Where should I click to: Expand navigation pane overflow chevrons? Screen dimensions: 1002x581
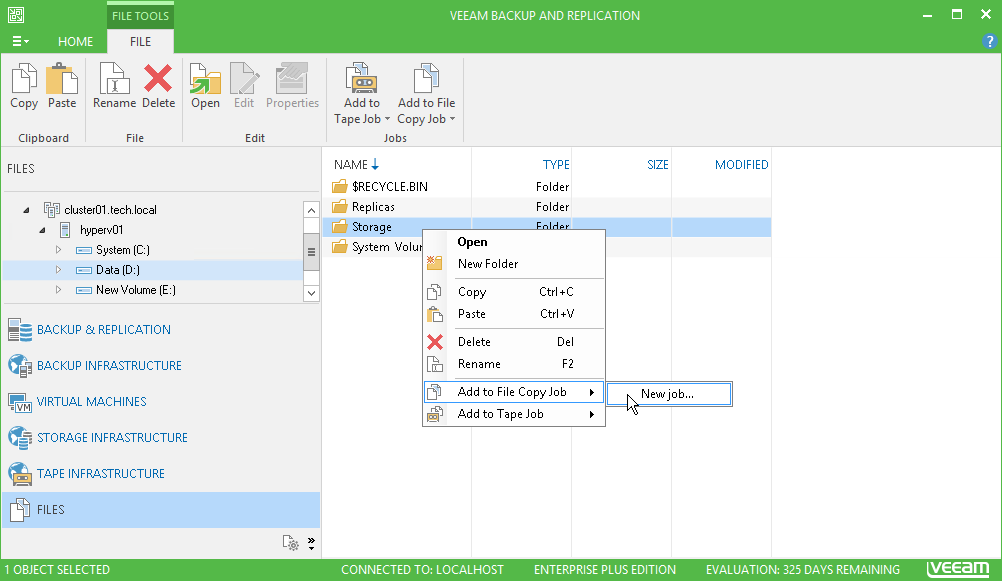(x=311, y=543)
